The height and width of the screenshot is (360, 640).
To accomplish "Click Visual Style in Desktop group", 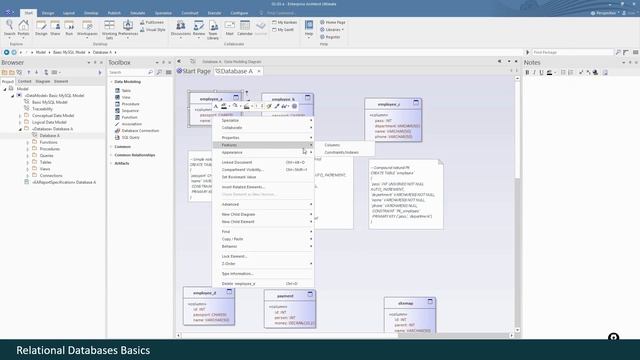I will click(153, 30).
